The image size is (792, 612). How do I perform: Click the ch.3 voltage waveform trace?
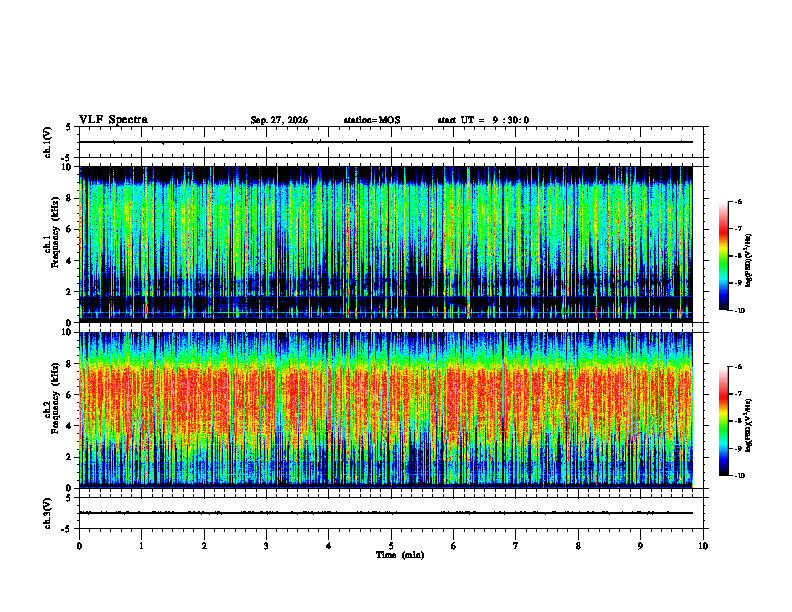[386, 513]
